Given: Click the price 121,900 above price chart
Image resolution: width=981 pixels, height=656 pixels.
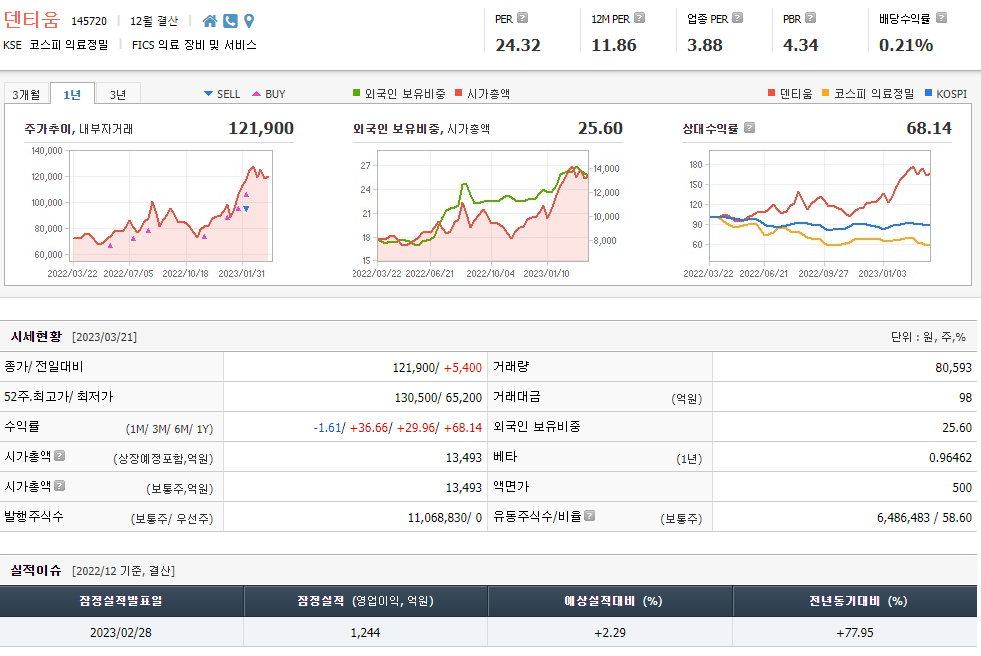Looking at the screenshot, I should pyautogui.click(x=261, y=128).
